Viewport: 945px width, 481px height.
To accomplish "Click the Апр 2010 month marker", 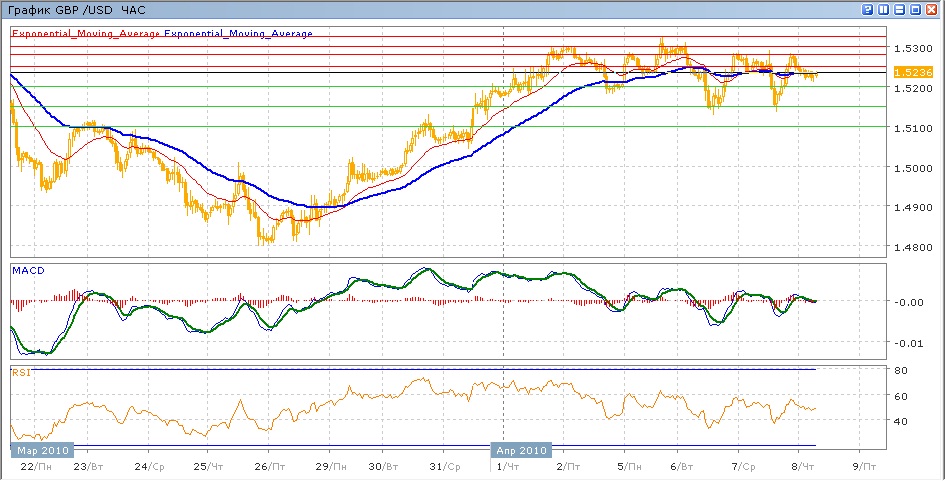I will tap(522, 450).
